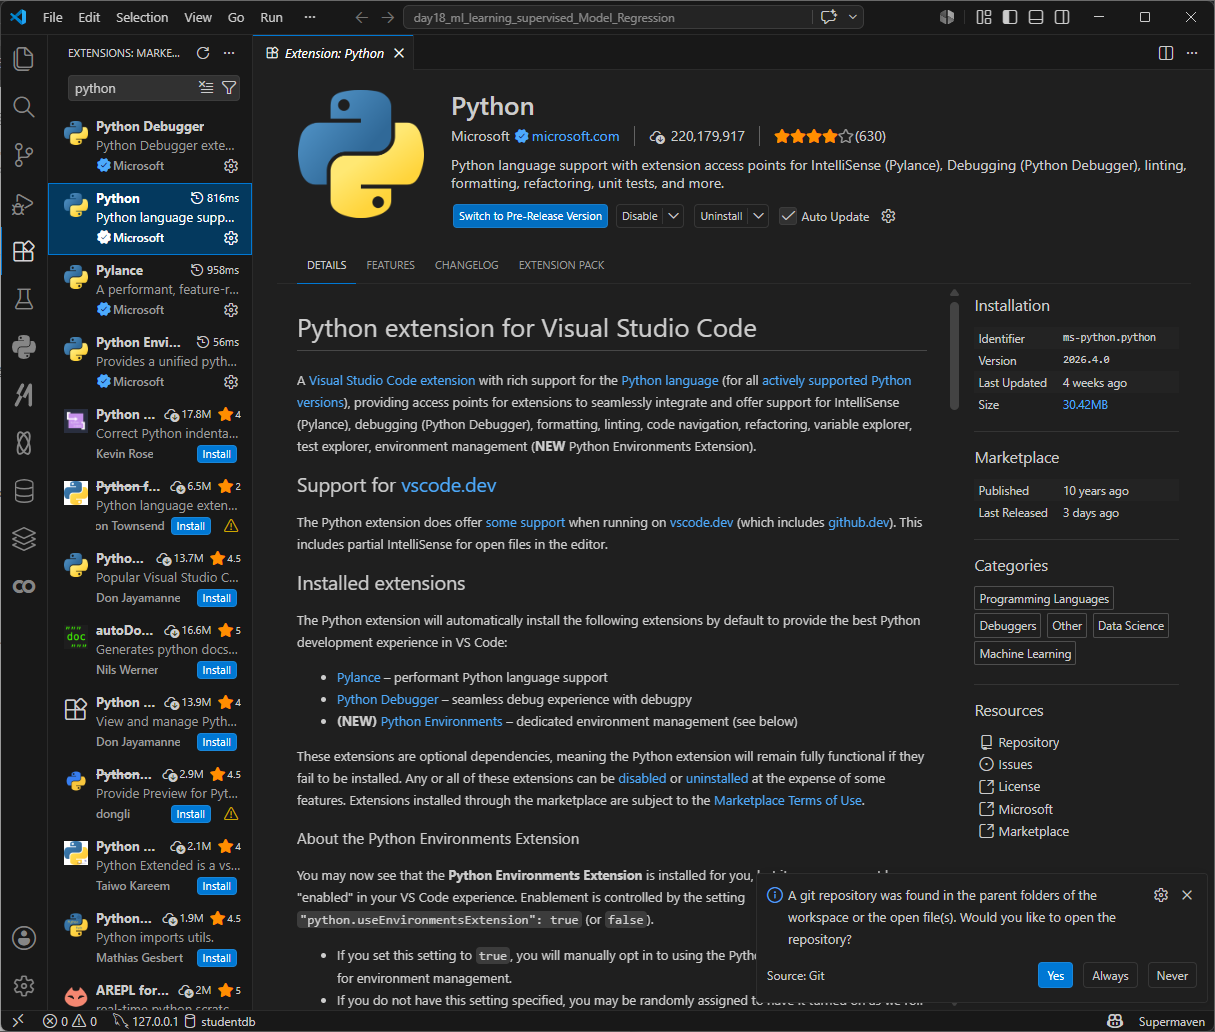The height and width of the screenshot is (1032, 1215).
Task: Open the Run and Debug view
Action: click(x=24, y=203)
